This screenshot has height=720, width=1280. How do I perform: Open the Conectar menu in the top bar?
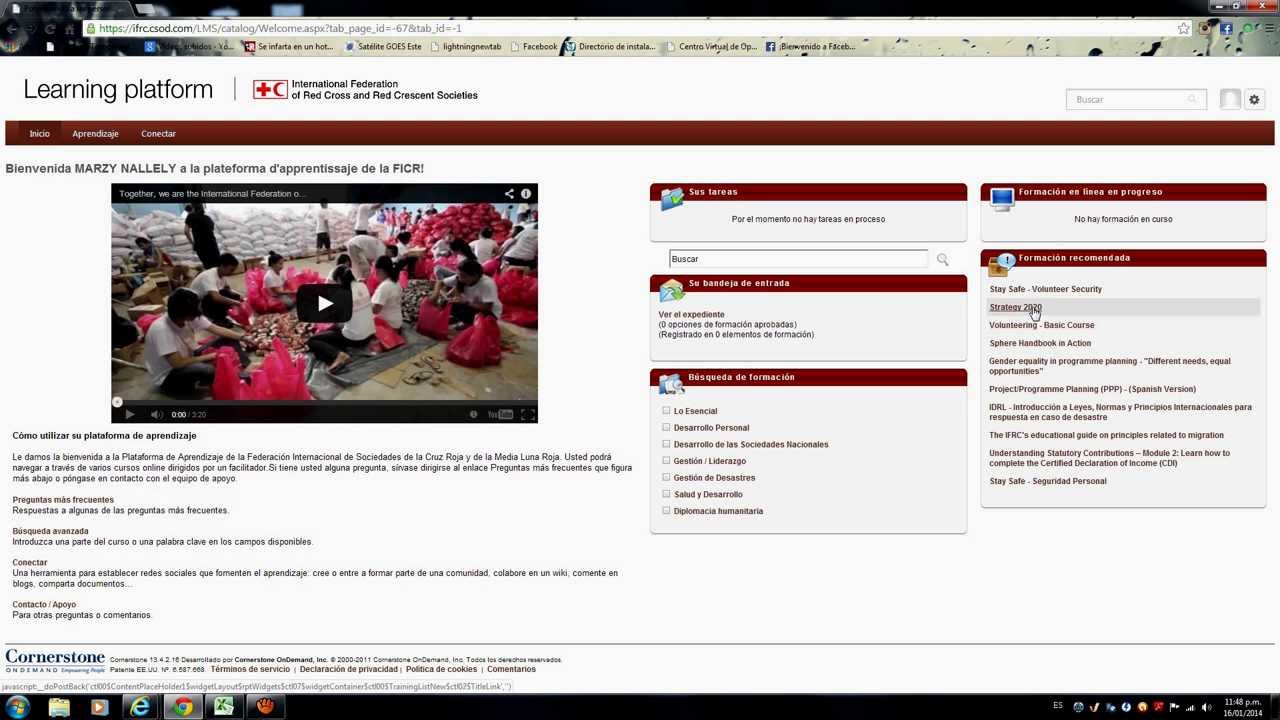coord(158,133)
